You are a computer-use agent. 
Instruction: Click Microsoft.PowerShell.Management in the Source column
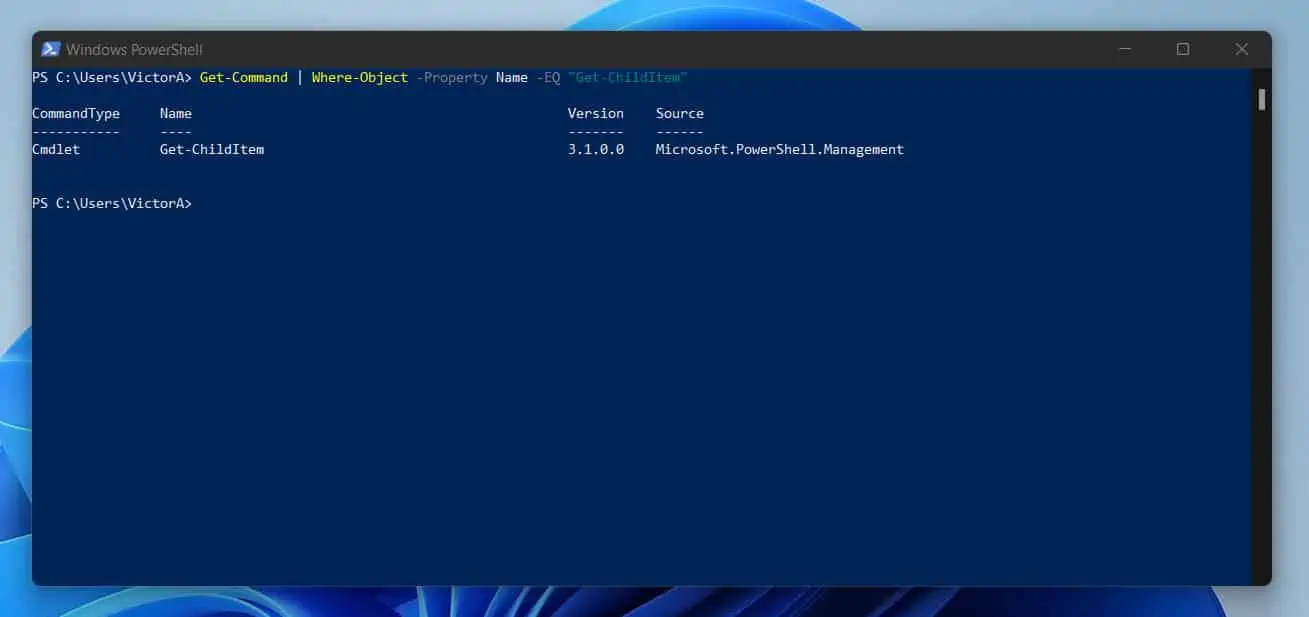(x=779, y=149)
